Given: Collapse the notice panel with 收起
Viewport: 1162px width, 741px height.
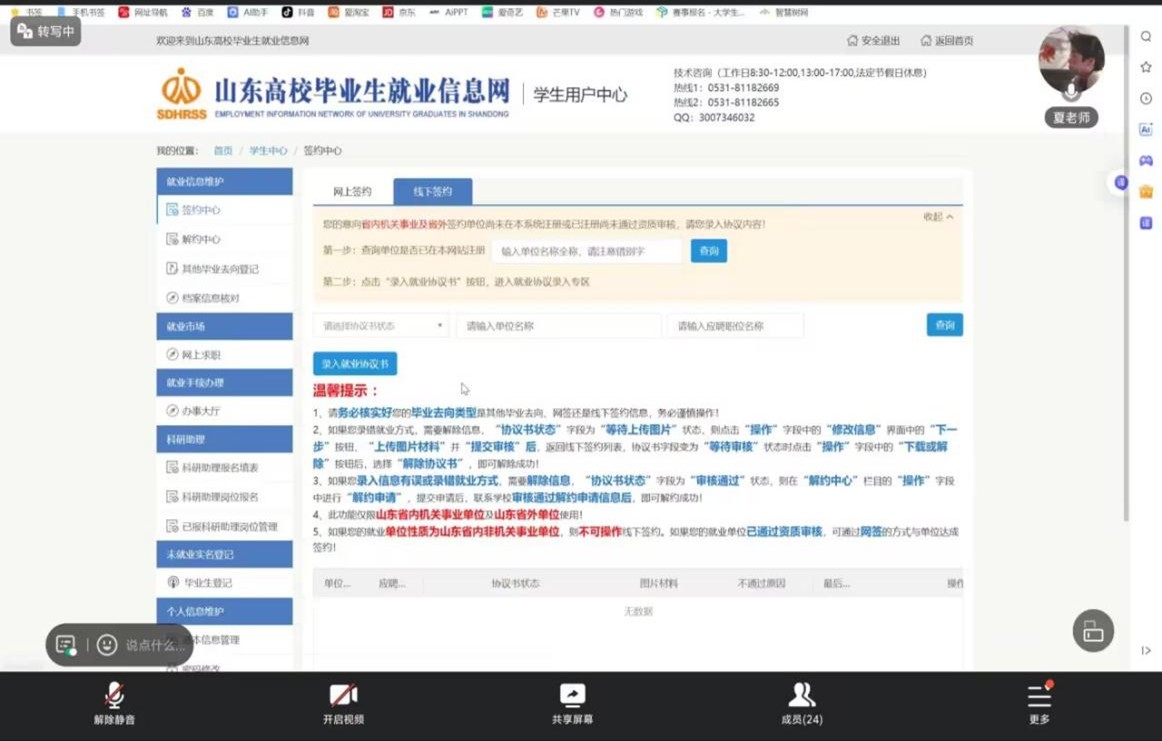Looking at the screenshot, I should point(937,217).
